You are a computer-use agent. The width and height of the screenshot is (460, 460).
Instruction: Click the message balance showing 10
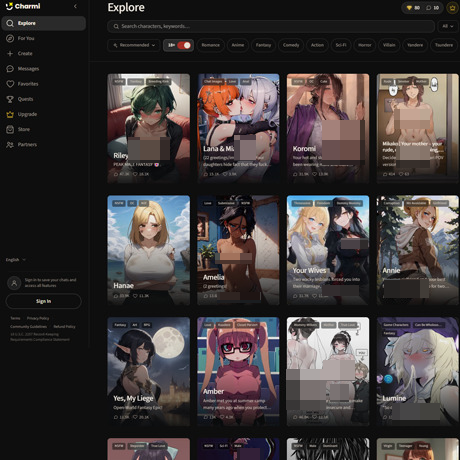pos(432,8)
